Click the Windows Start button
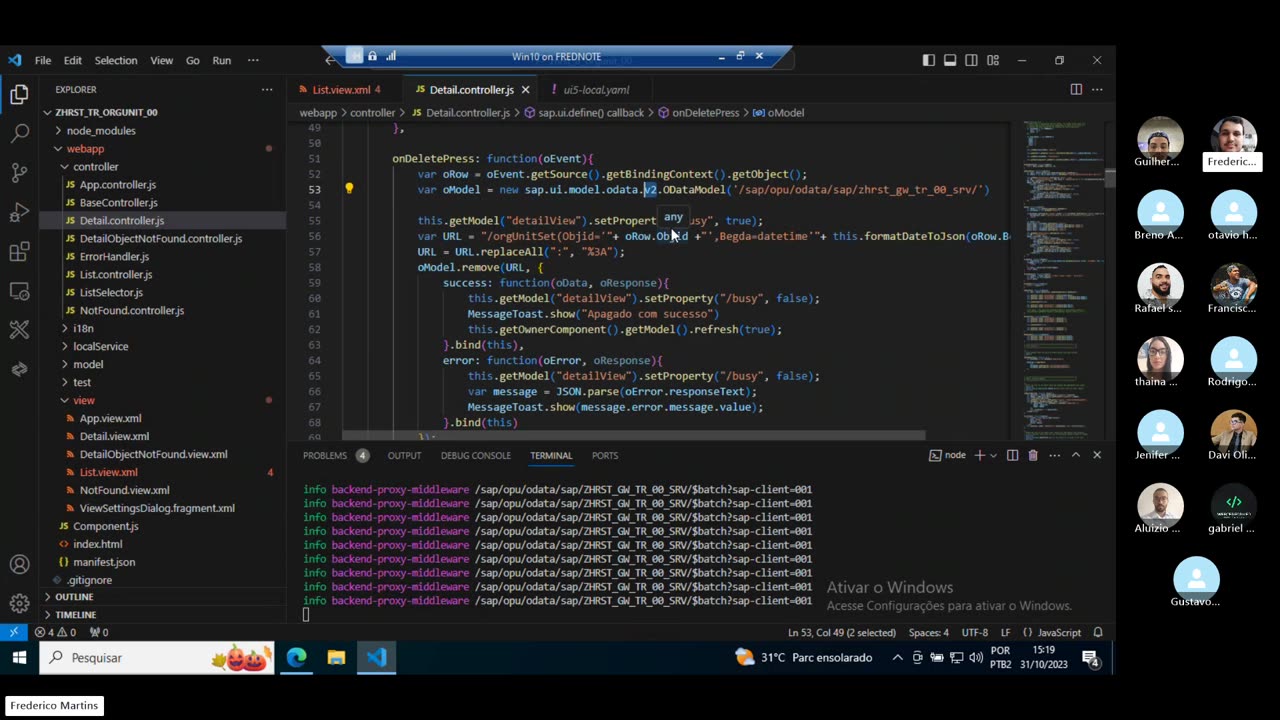 click(x=19, y=657)
